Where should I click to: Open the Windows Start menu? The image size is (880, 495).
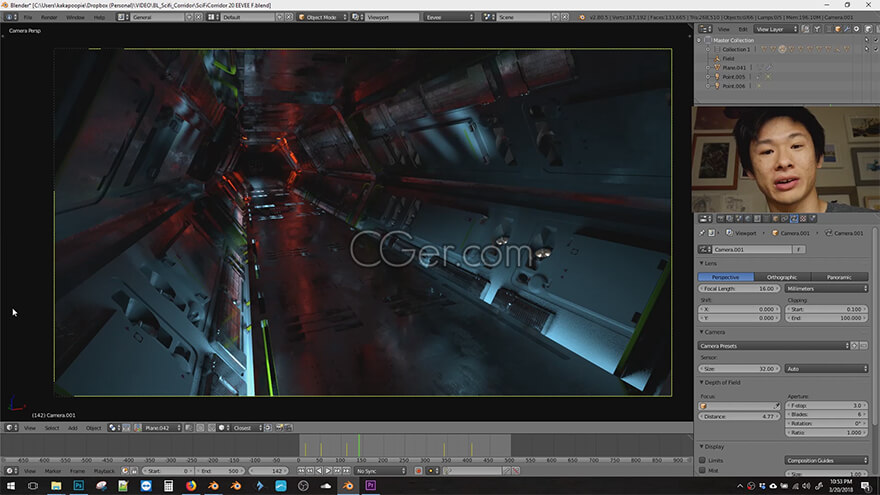(x=11, y=485)
